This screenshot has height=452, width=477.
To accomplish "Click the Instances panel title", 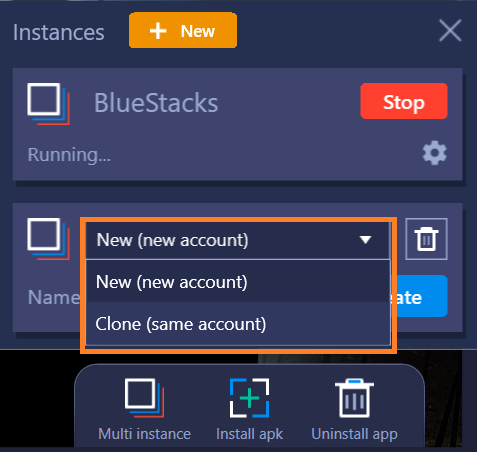I will tap(59, 32).
